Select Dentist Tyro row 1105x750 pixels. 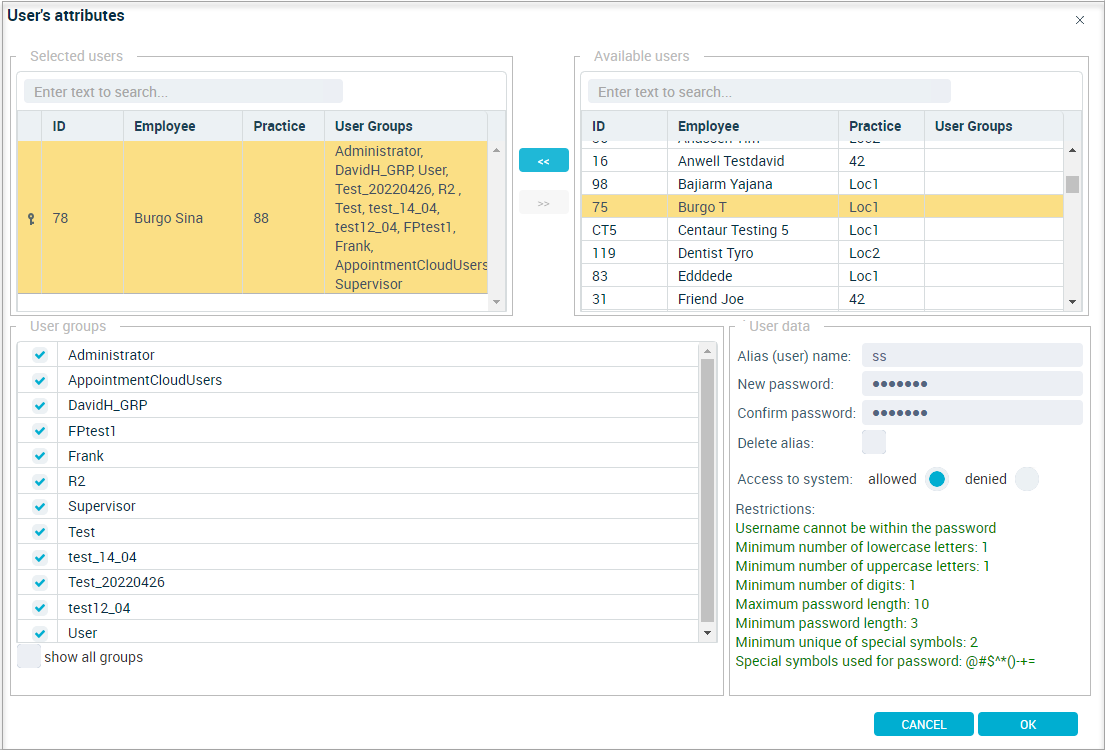(822, 253)
